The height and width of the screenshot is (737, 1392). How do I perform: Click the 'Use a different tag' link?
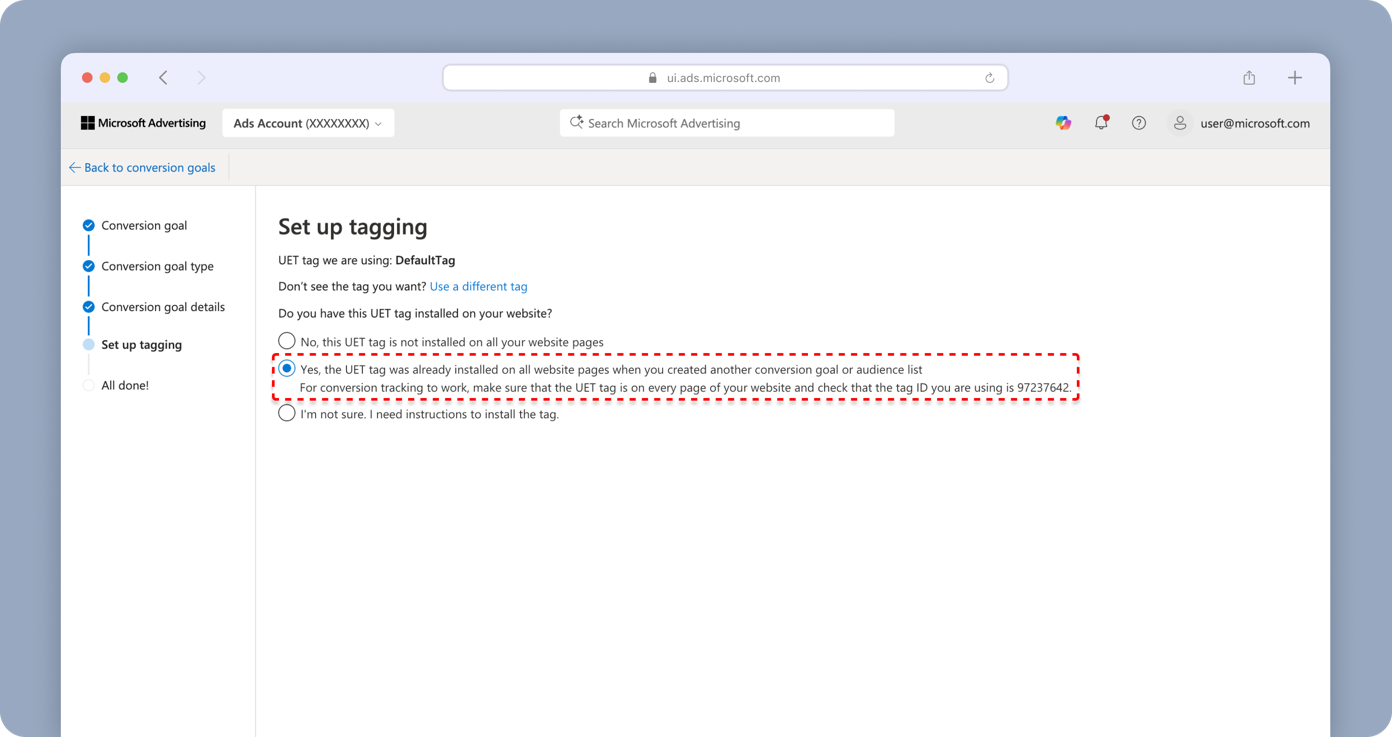(x=478, y=287)
